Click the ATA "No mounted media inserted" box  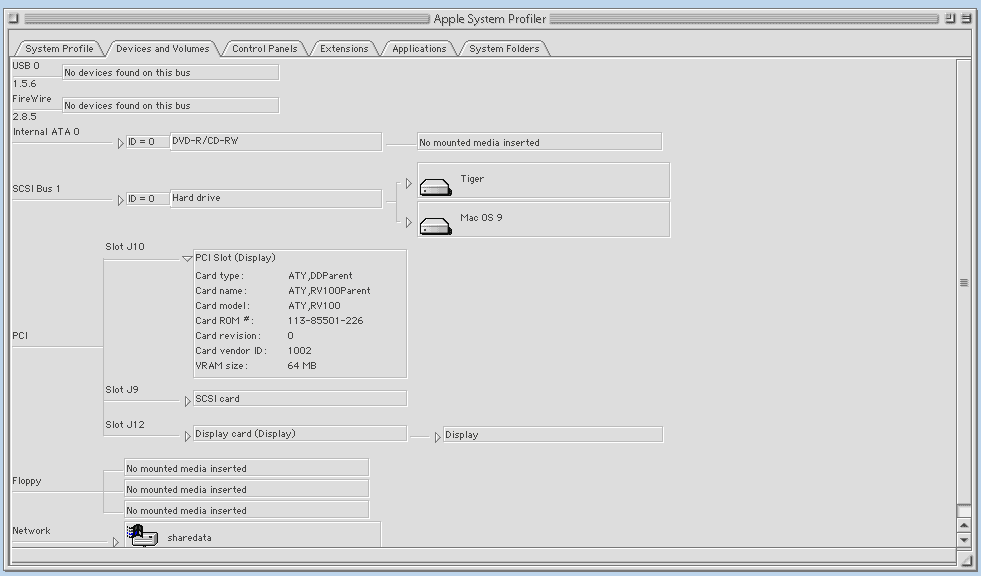click(x=539, y=142)
